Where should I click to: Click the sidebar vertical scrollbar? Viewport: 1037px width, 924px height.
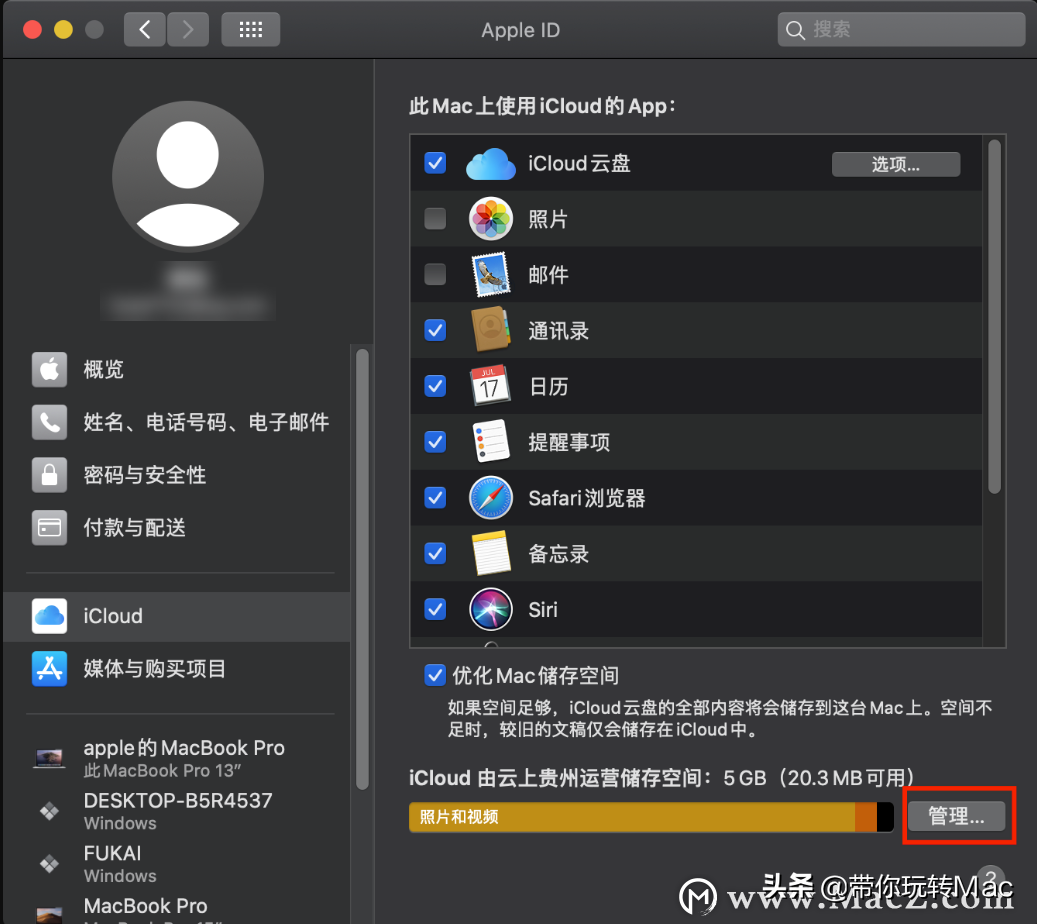coord(362,569)
